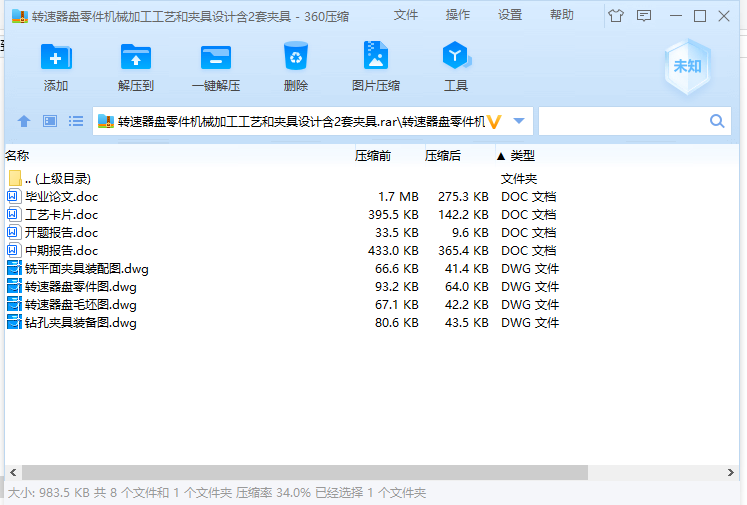The height and width of the screenshot is (505, 747).
Task: Click the 一键解压 one-click extract icon
Action: [x=216, y=58]
